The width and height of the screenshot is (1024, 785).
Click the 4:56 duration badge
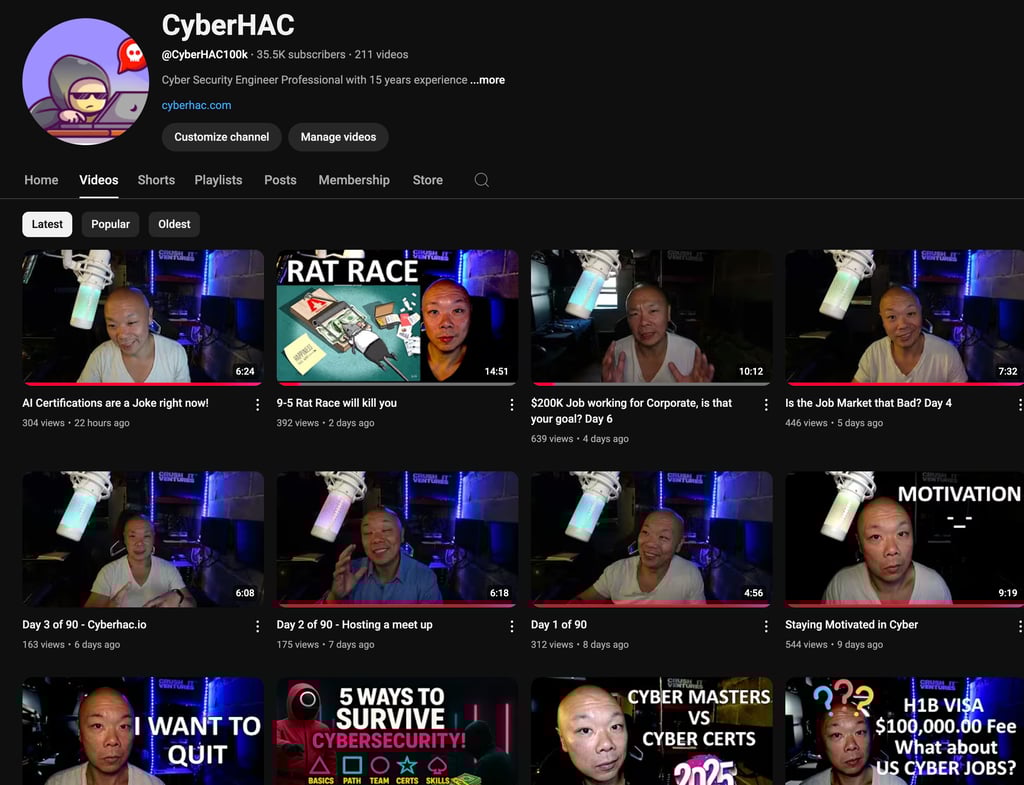(x=753, y=592)
